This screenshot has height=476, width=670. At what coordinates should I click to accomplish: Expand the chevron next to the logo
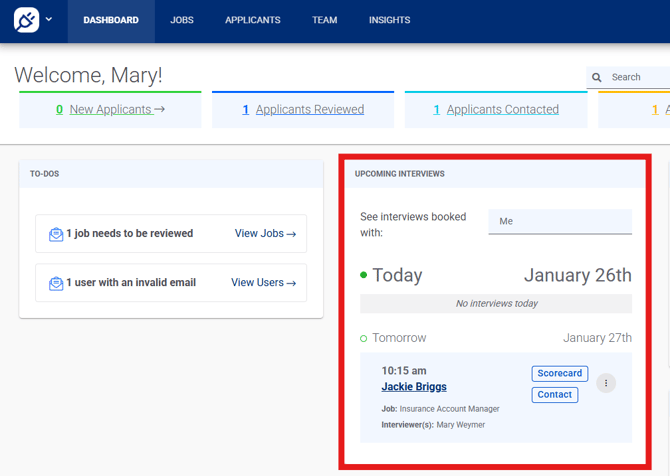pyautogui.click(x=49, y=19)
